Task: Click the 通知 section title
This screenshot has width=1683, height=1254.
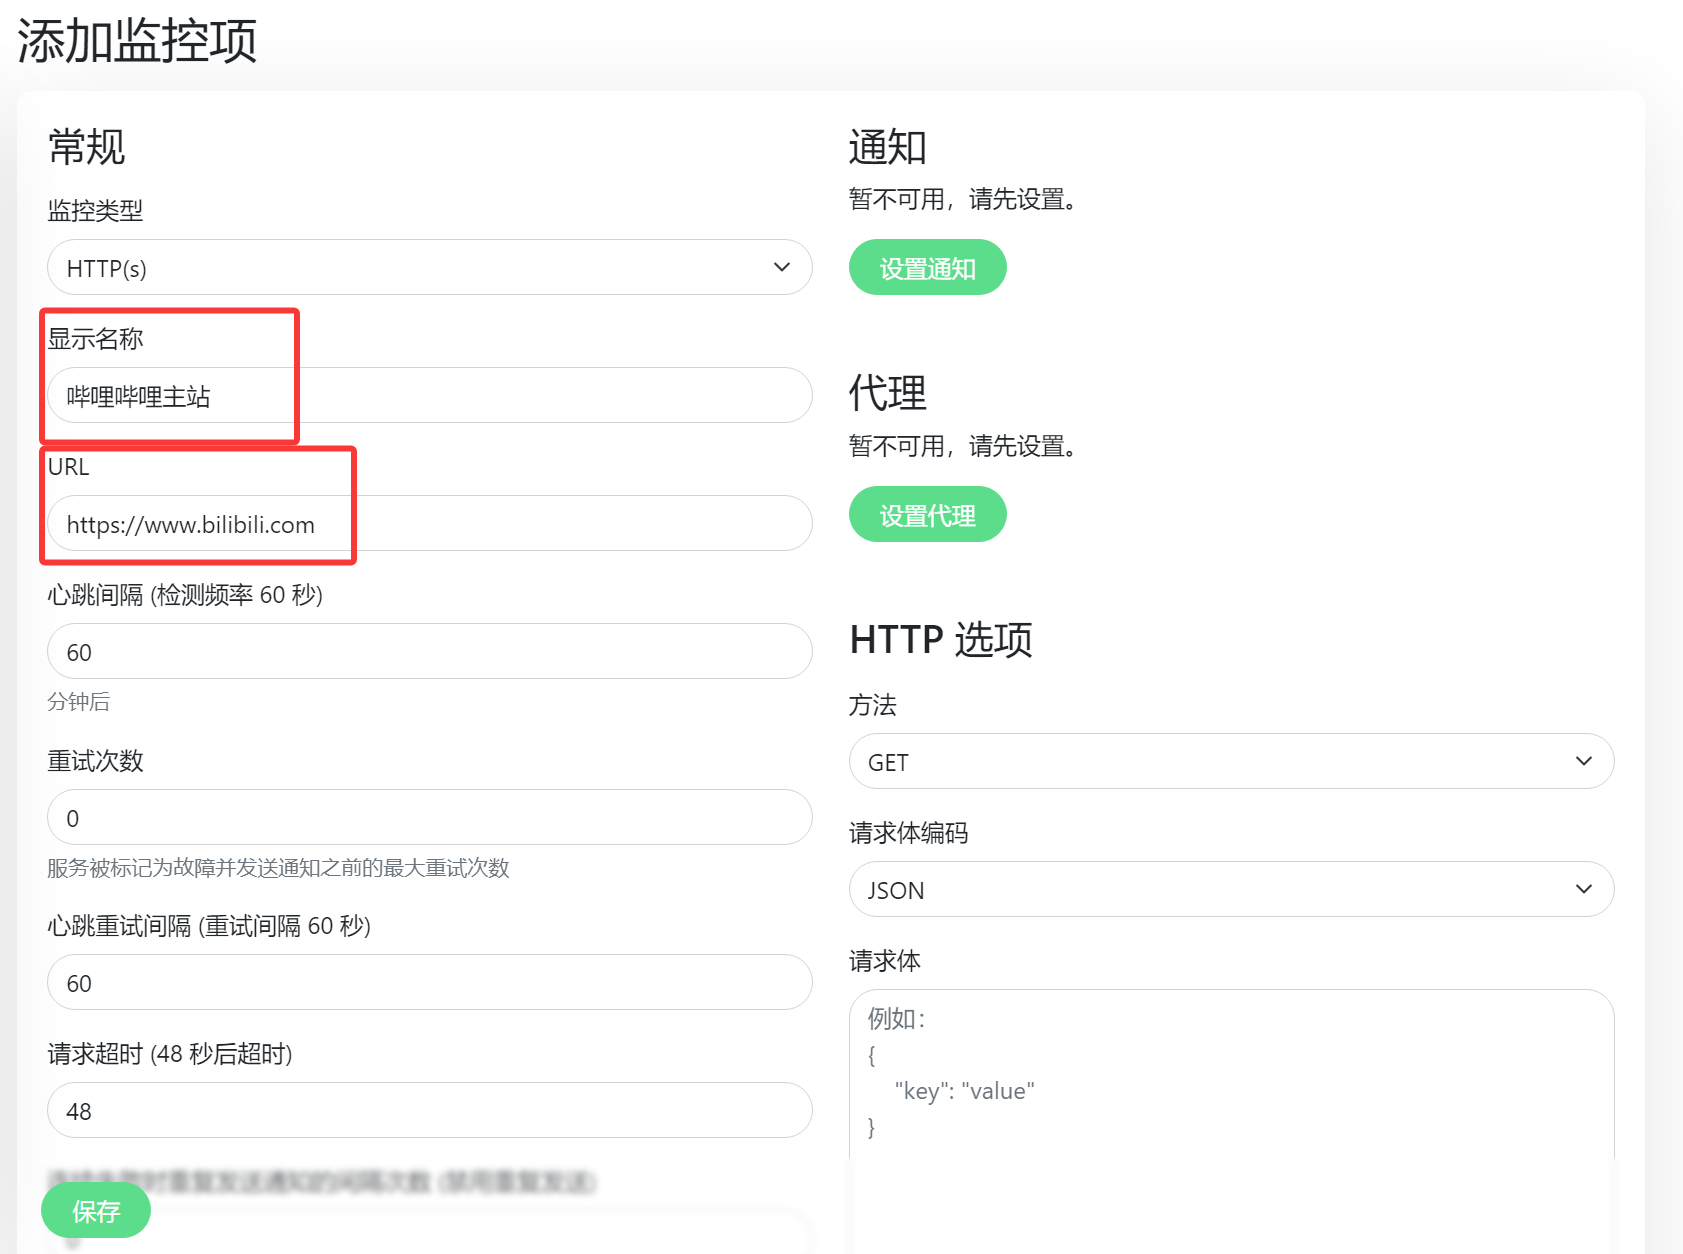Action: point(886,146)
